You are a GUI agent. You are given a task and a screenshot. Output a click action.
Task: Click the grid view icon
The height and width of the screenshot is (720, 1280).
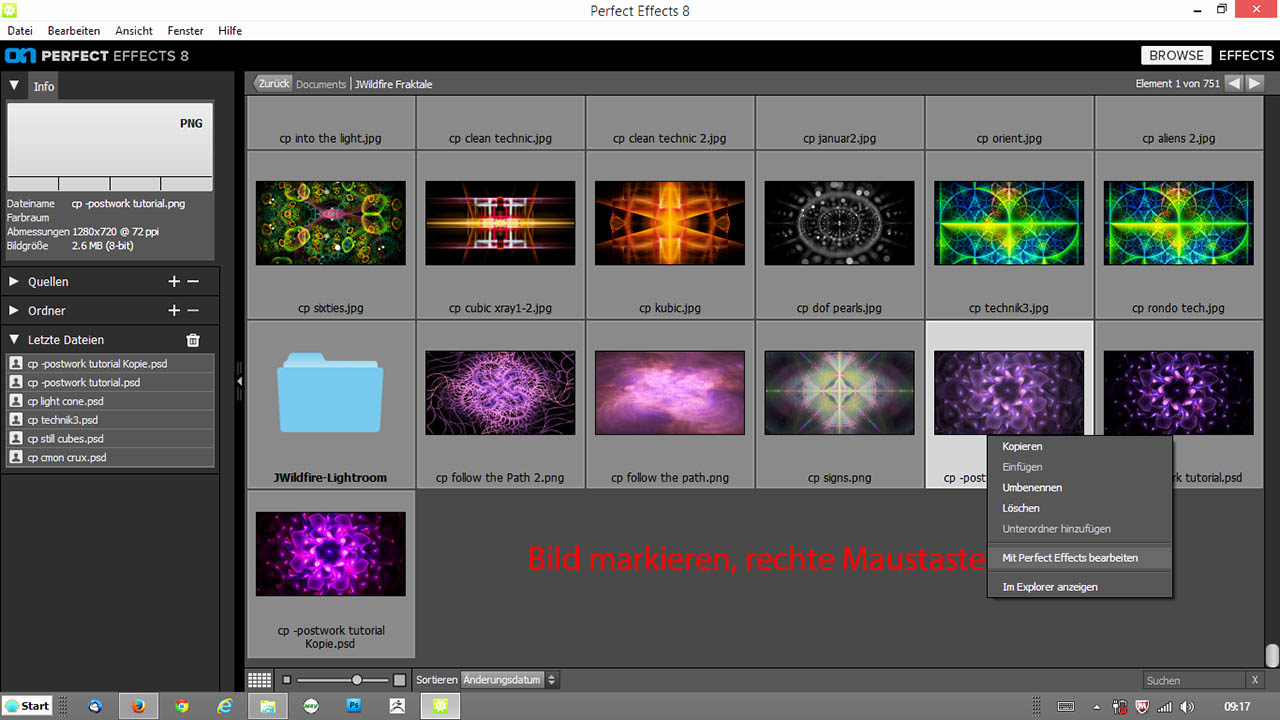click(x=259, y=680)
